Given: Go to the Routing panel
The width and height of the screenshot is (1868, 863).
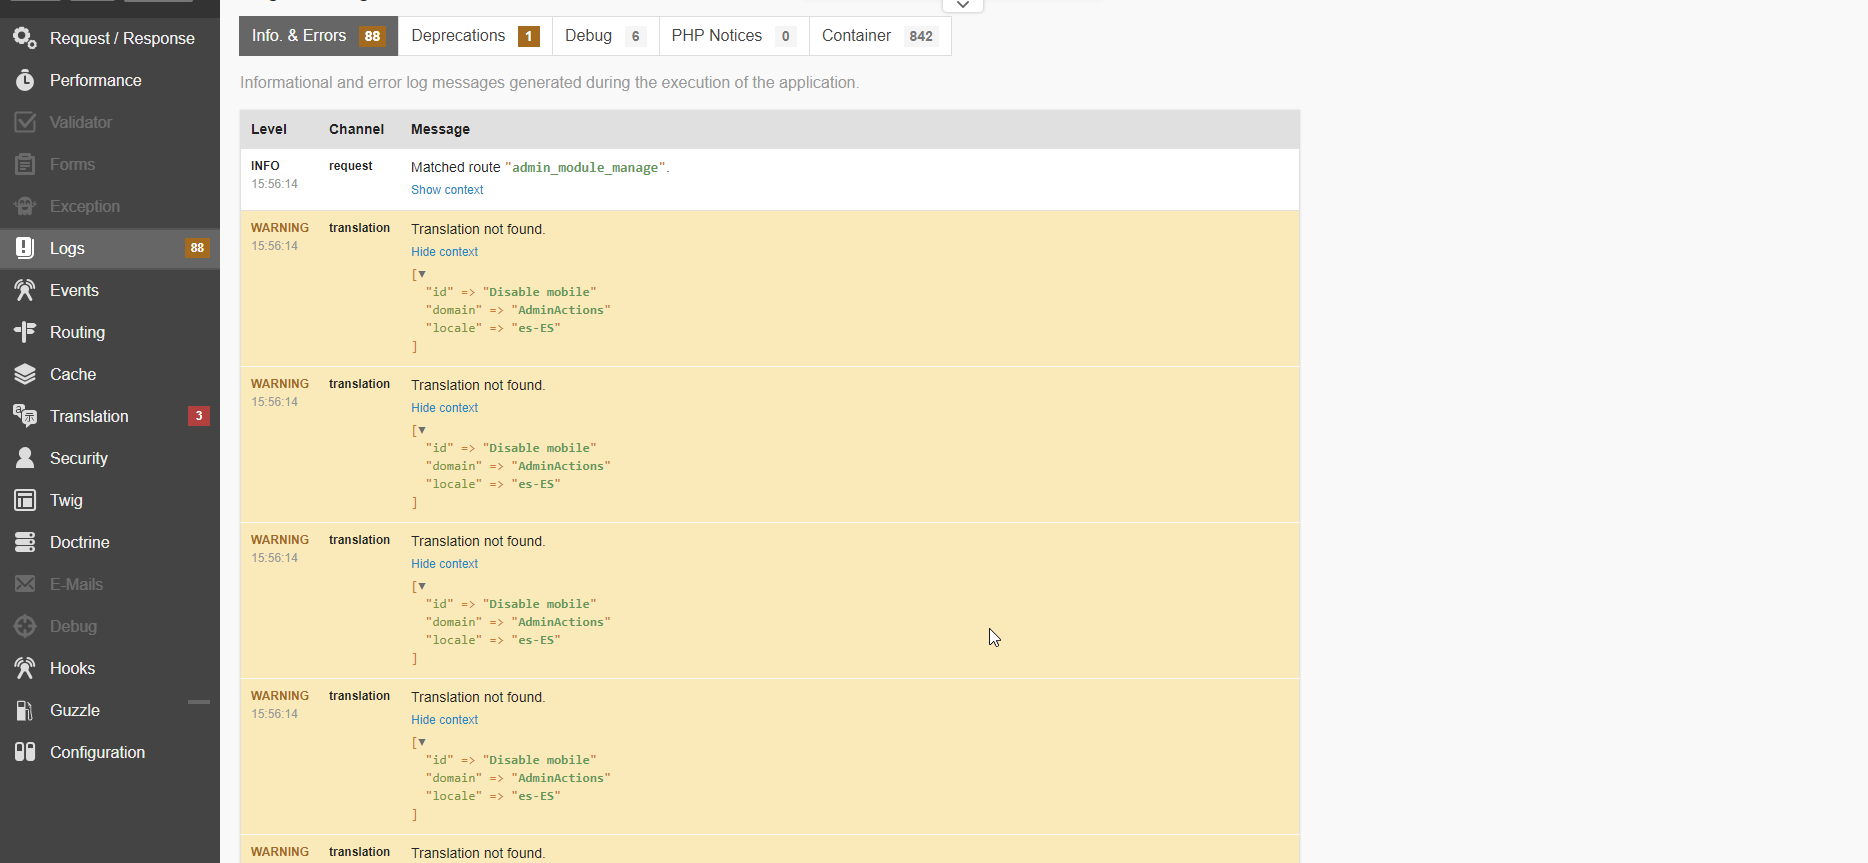Looking at the screenshot, I should [110, 332].
